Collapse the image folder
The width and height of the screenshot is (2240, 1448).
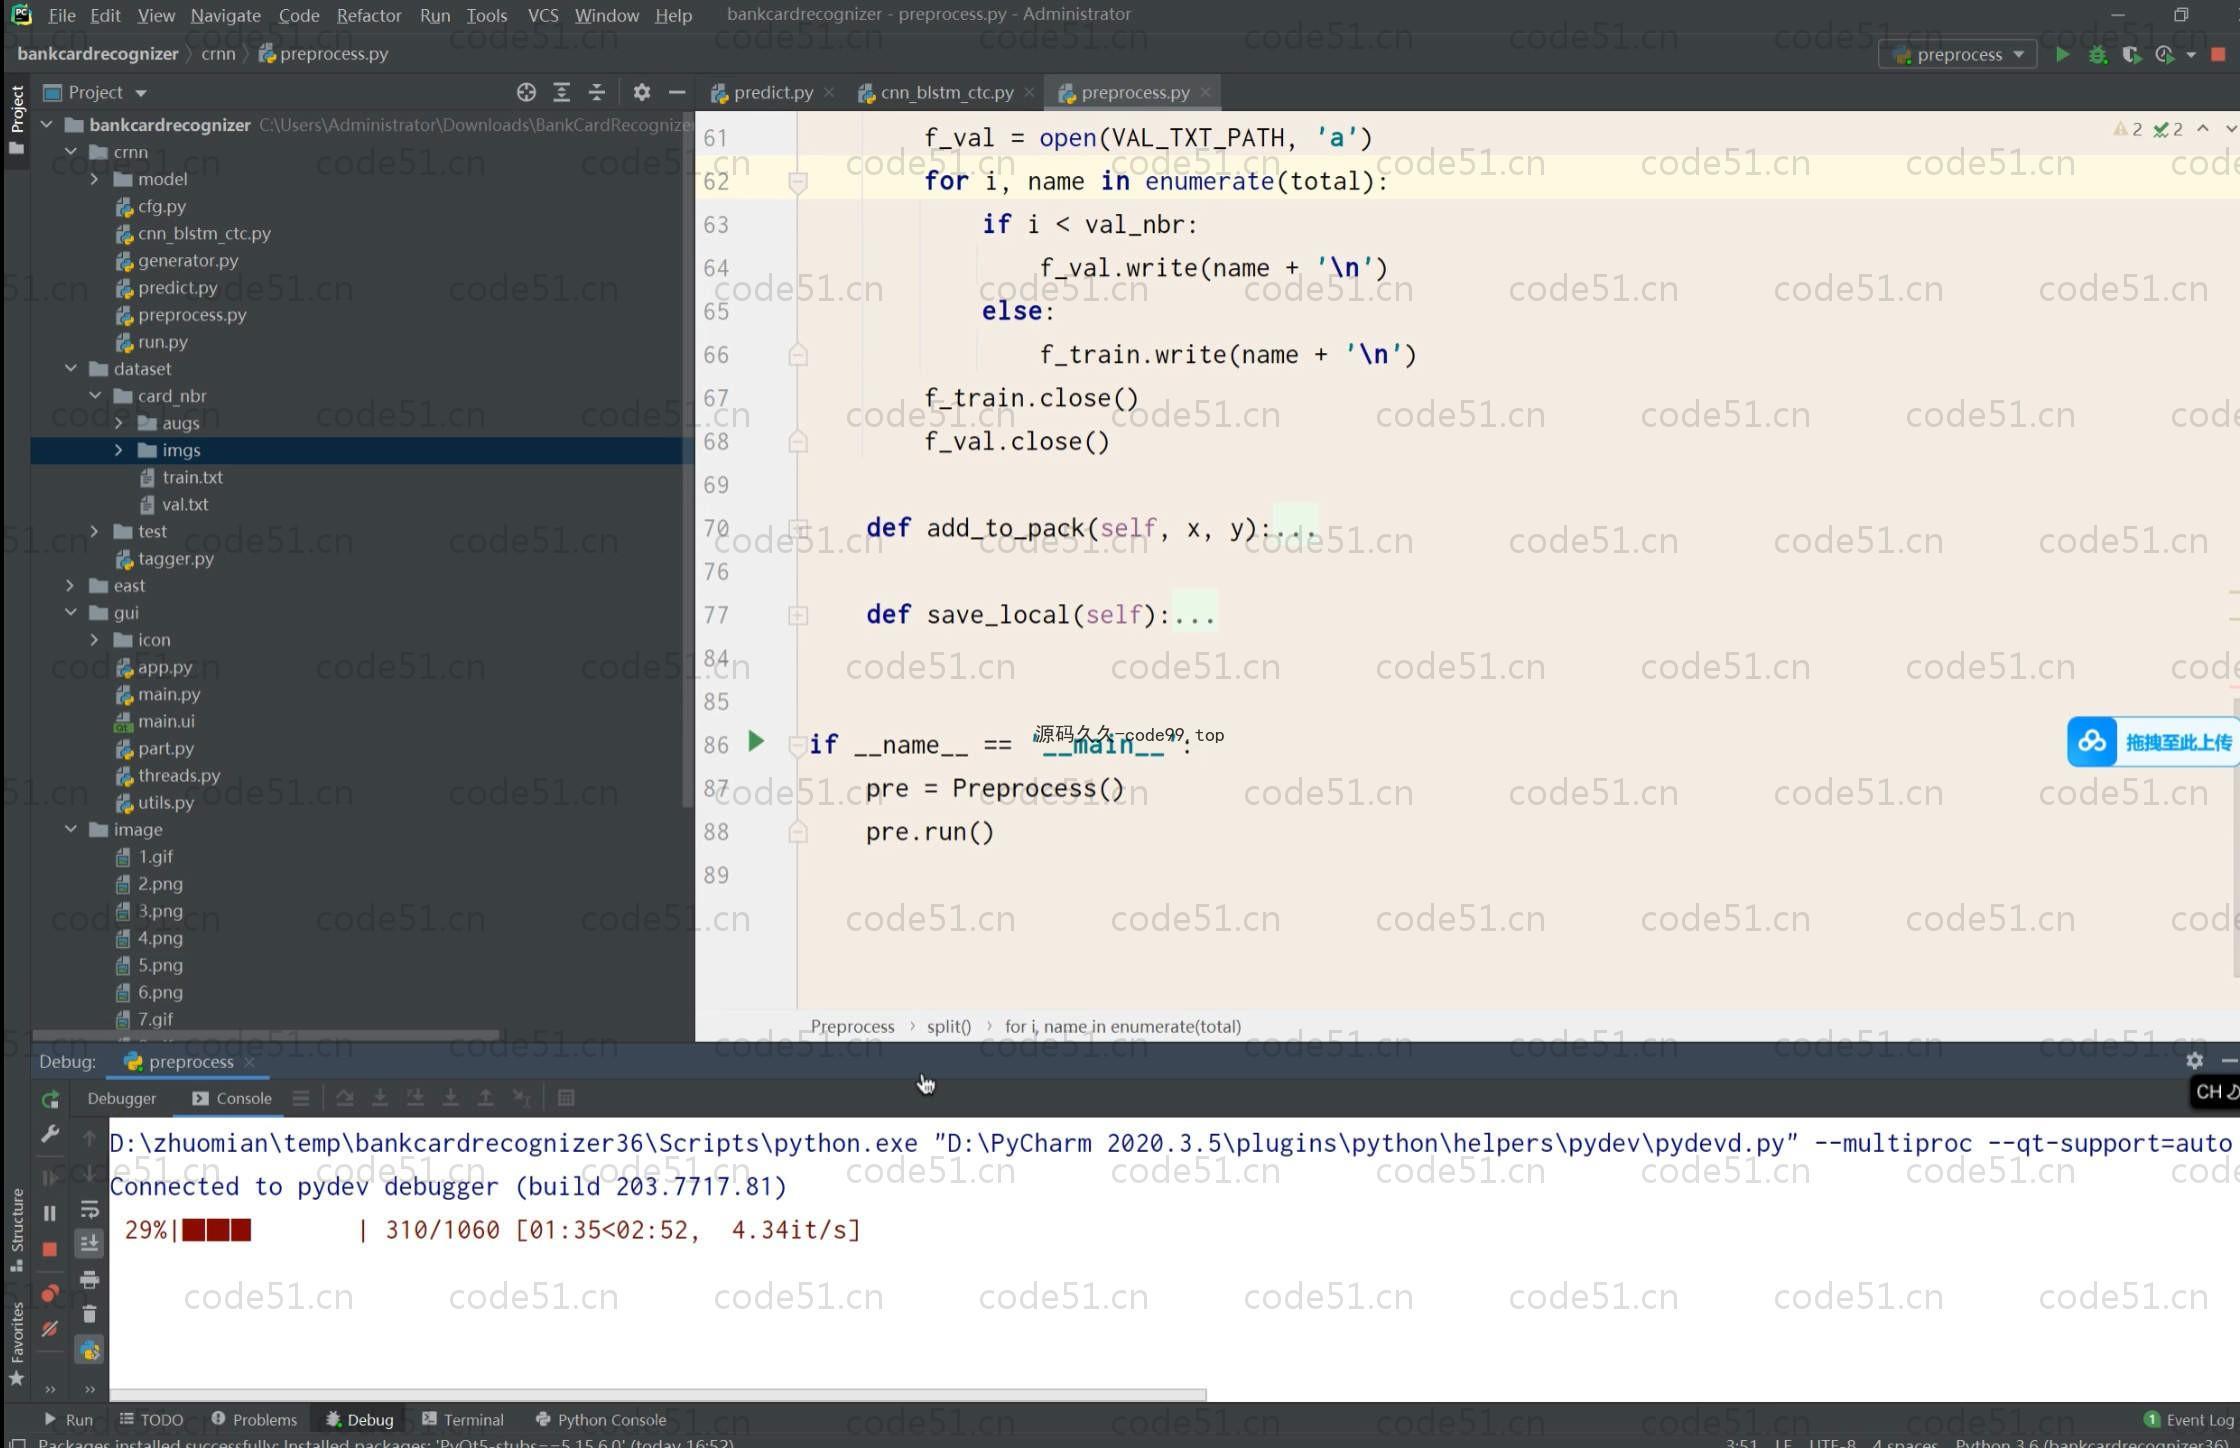71,830
